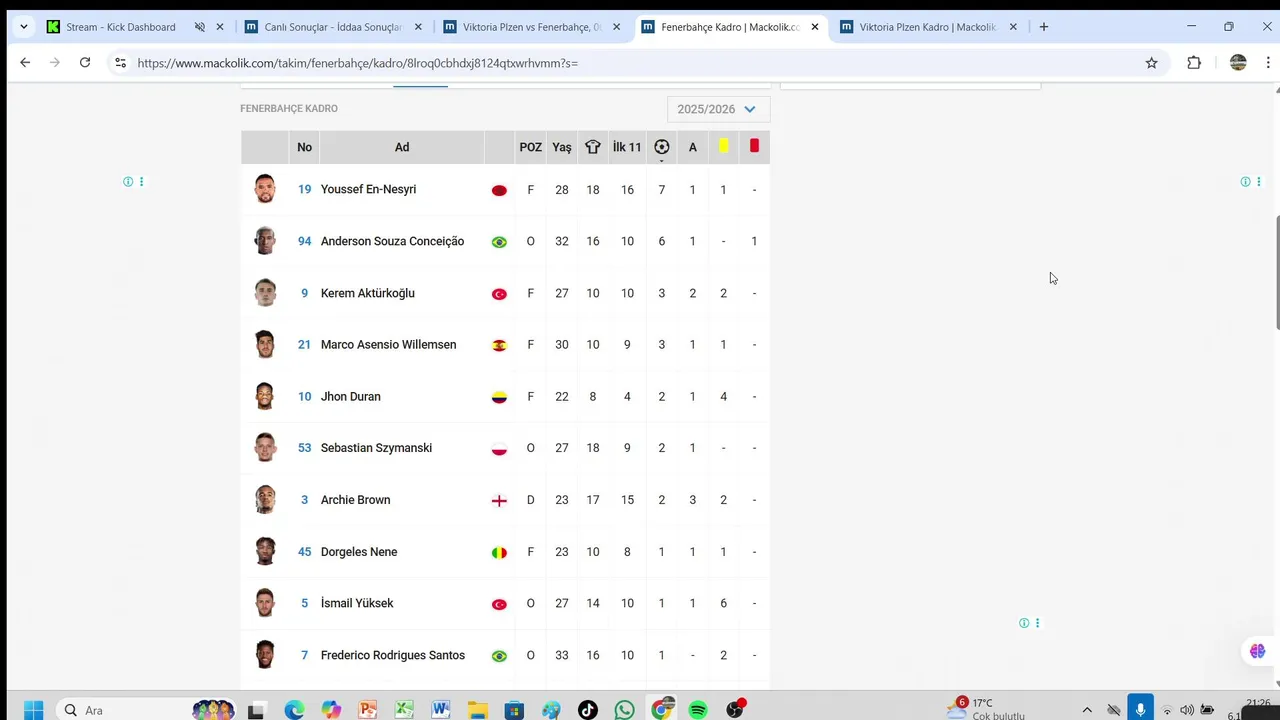The image size is (1280, 720).
Task: Switch to Viktoria Plzen vs Fenerbahçe tab
Action: pos(531,27)
